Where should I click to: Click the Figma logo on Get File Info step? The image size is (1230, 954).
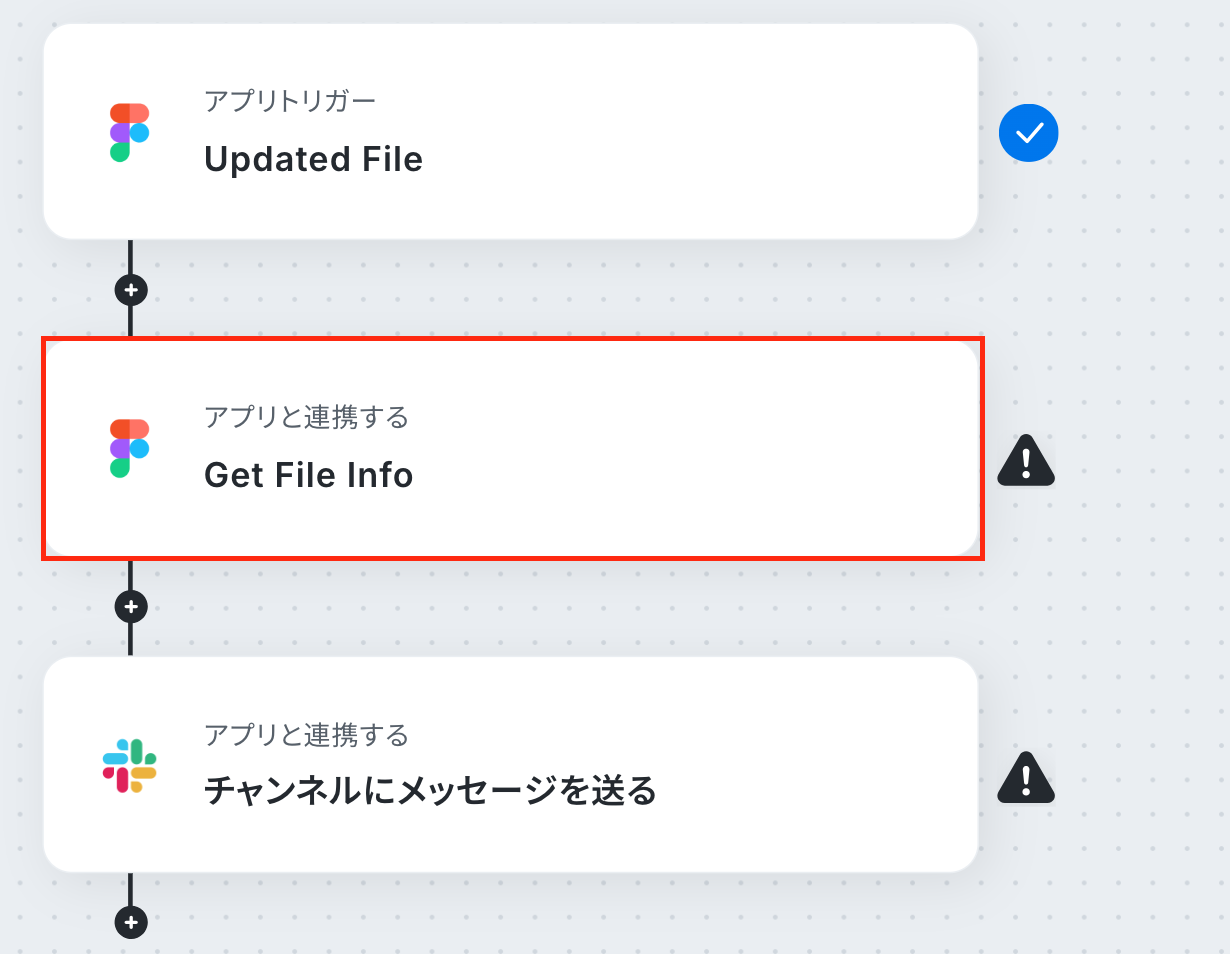coord(130,448)
